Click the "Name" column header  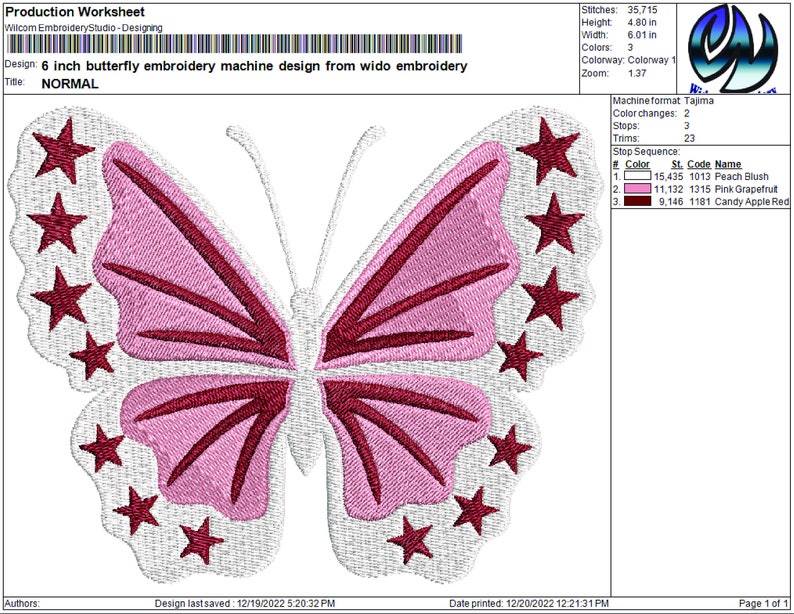(728, 164)
